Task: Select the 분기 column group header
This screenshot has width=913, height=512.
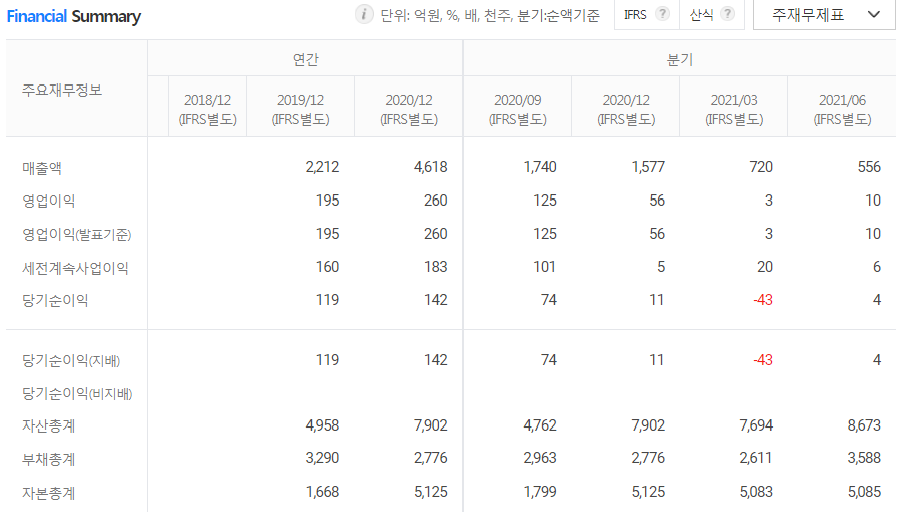Action: [680, 59]
